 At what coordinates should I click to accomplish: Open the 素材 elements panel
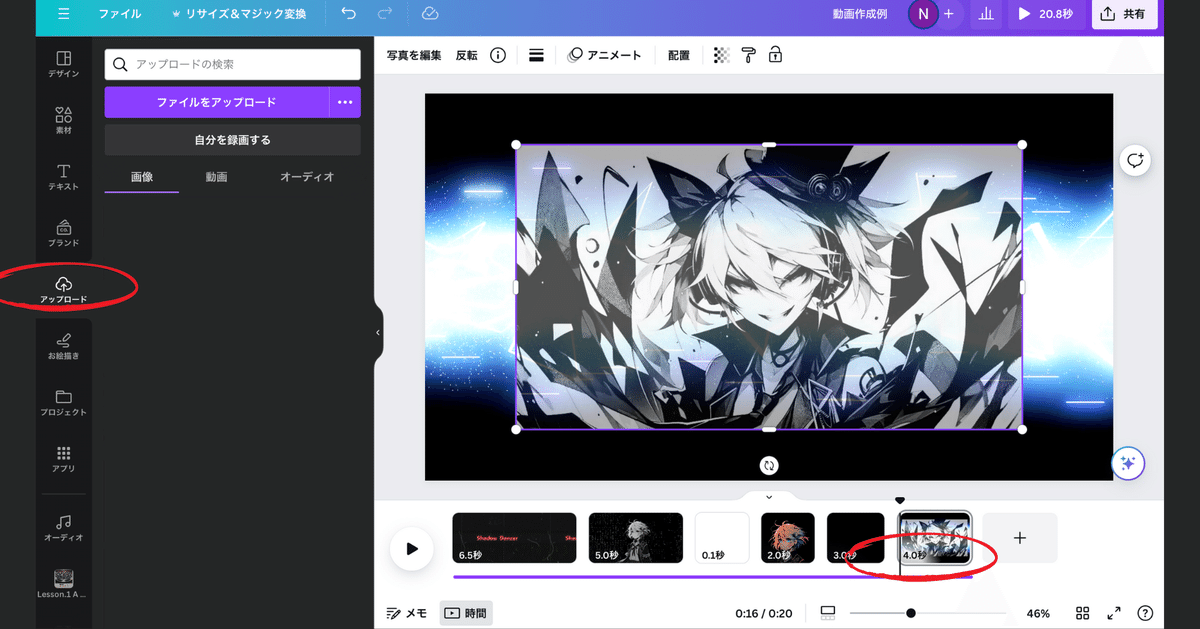64,121
